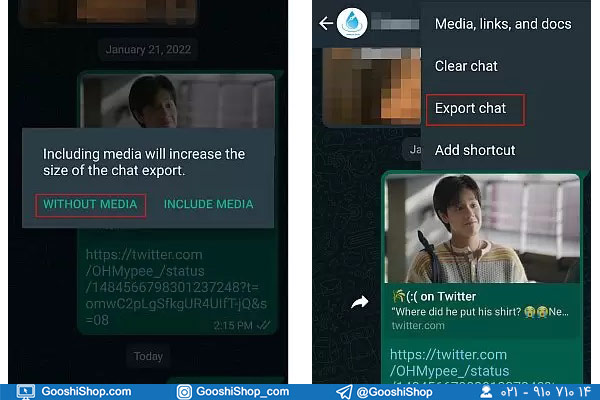The image size is (600, 400).
Task: Open the twitter.com link in right chat
Action: [450, 362]
